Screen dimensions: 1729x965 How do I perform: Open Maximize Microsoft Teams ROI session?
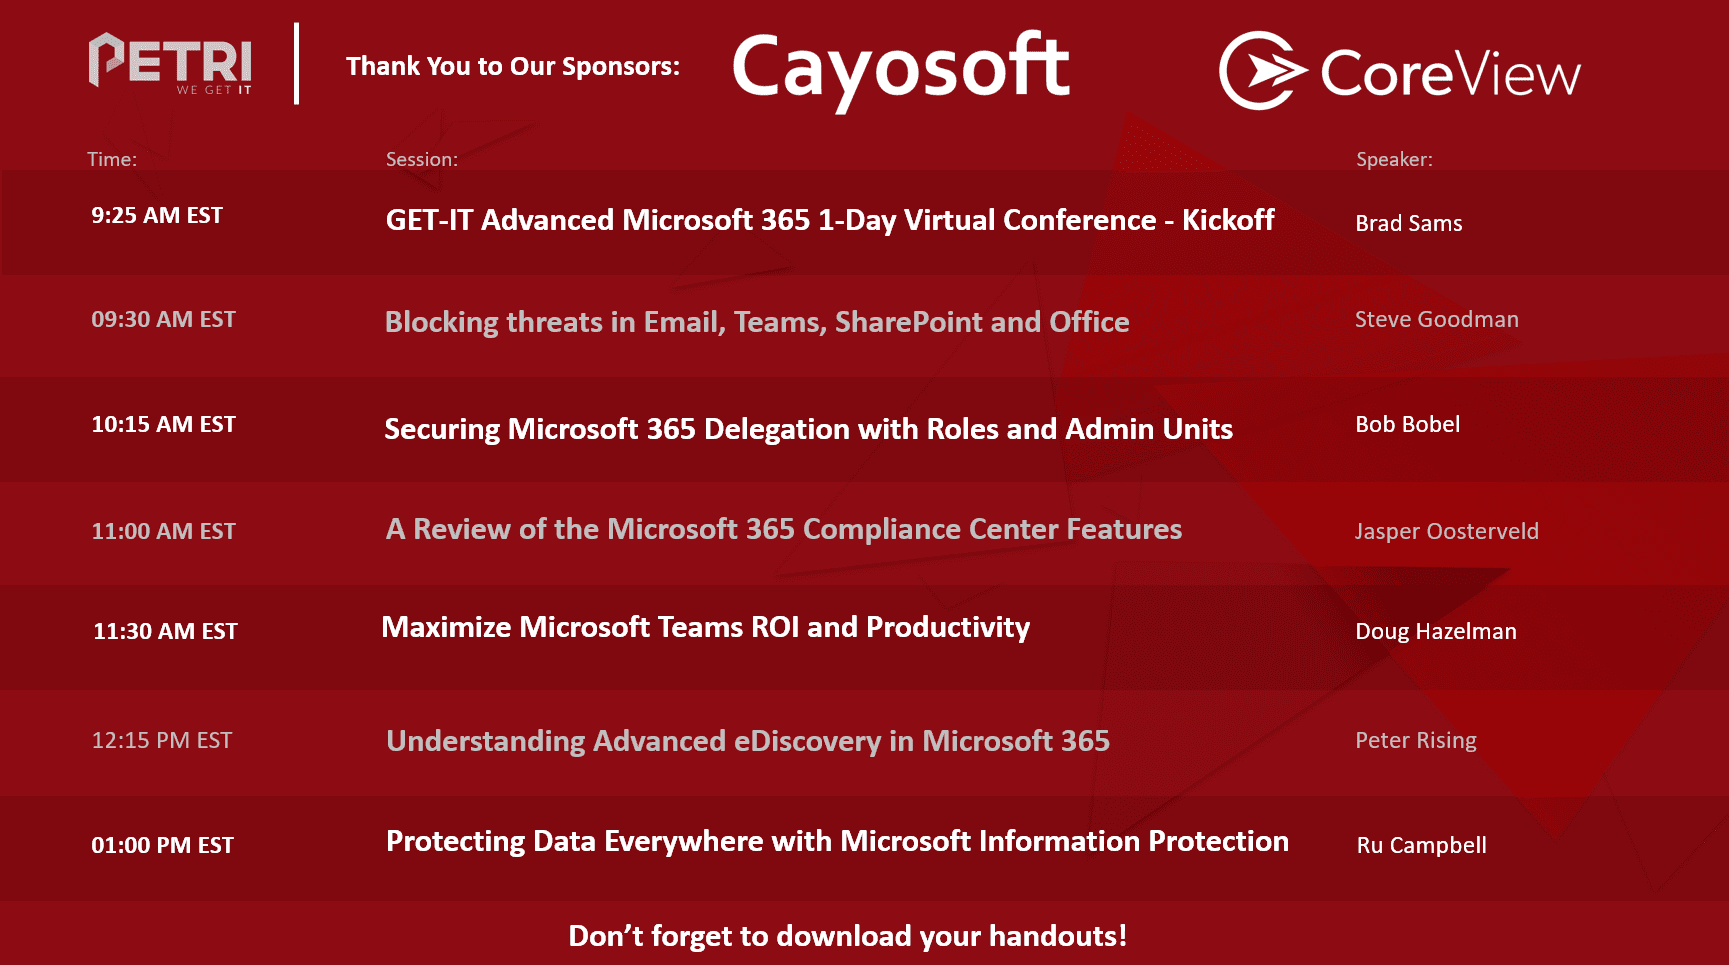click(x=705, y=627)
